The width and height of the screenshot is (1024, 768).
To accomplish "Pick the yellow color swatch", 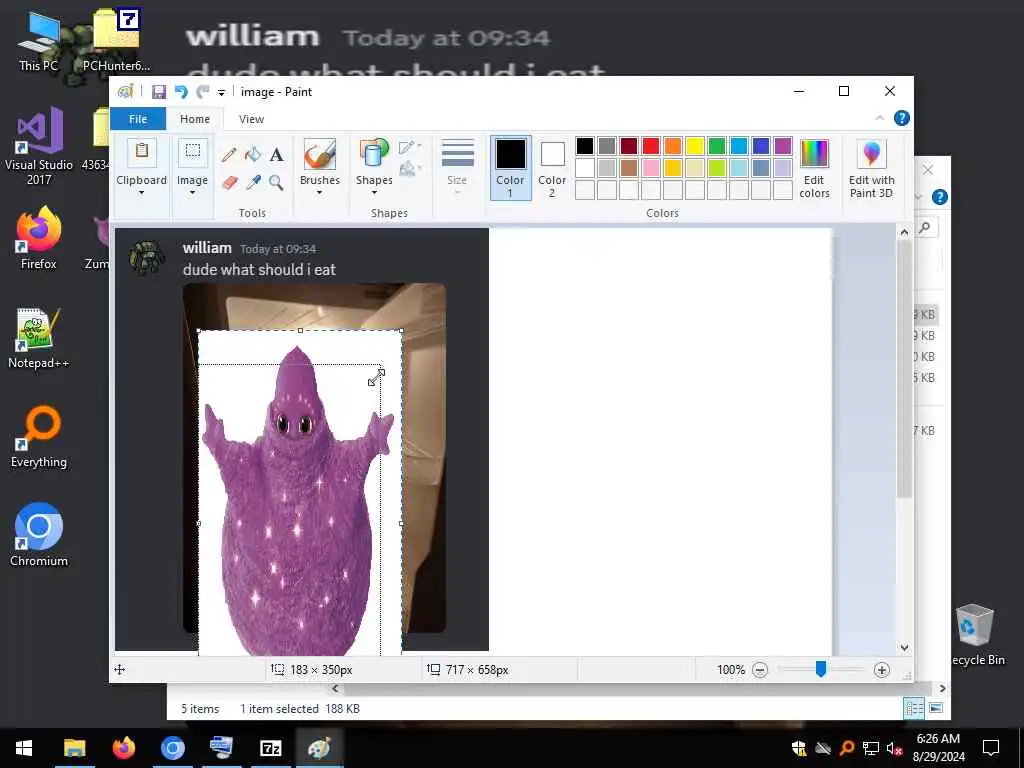I will pos(695,146).
